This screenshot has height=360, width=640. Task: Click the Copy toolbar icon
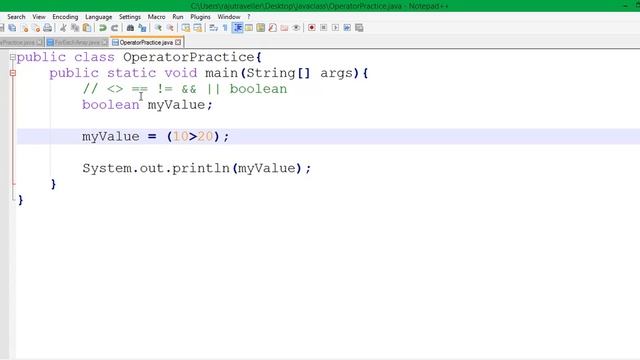(75, 28)
